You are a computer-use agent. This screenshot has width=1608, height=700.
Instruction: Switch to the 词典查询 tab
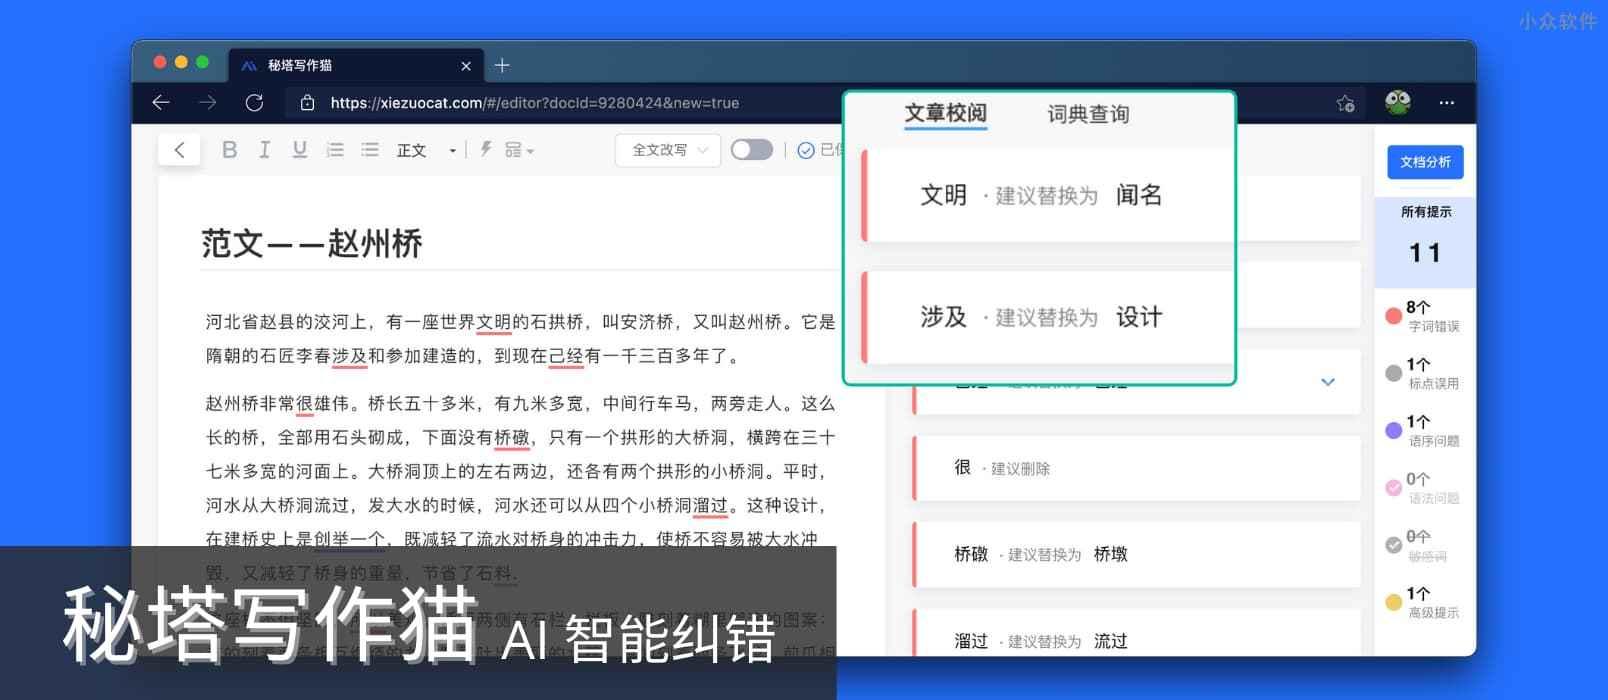(1088, 114)
